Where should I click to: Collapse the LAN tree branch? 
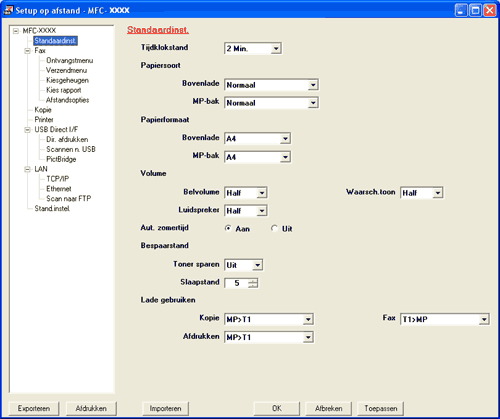[27, 169]
